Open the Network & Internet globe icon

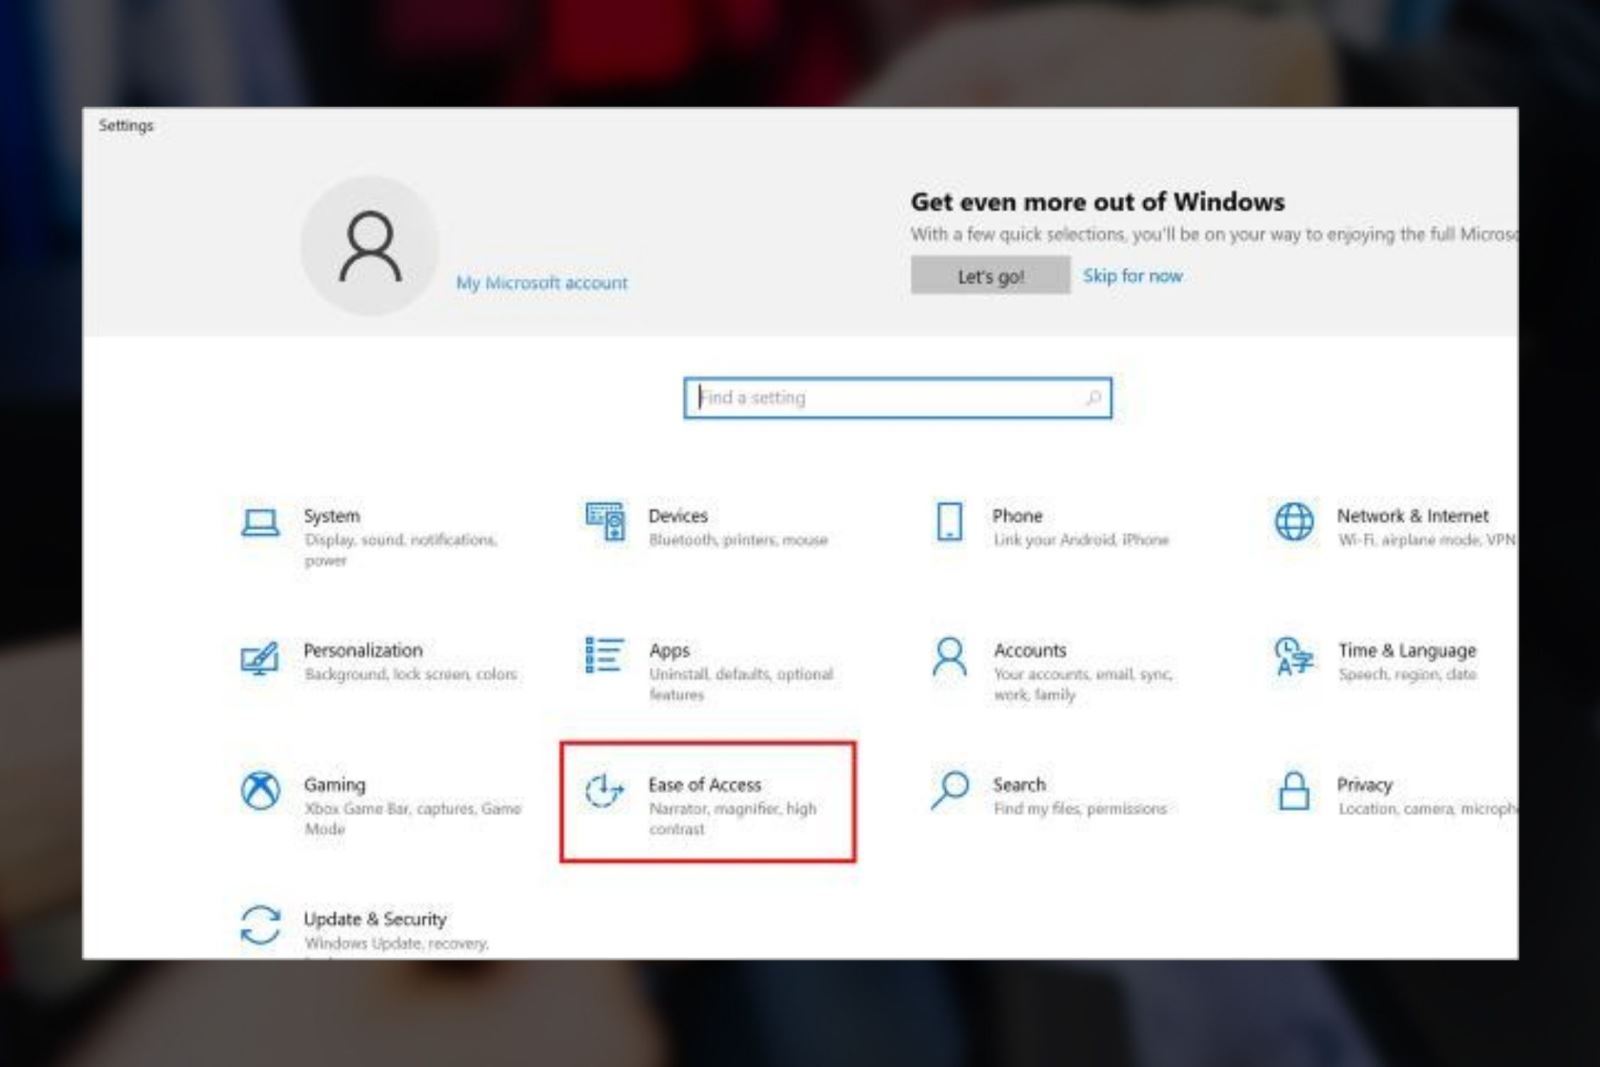pos(1294,522)
